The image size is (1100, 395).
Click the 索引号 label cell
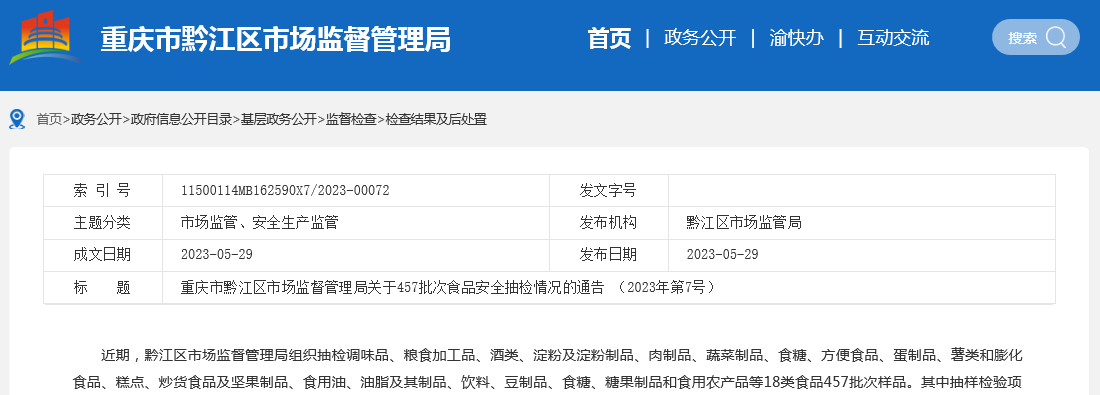click(103, 191)
